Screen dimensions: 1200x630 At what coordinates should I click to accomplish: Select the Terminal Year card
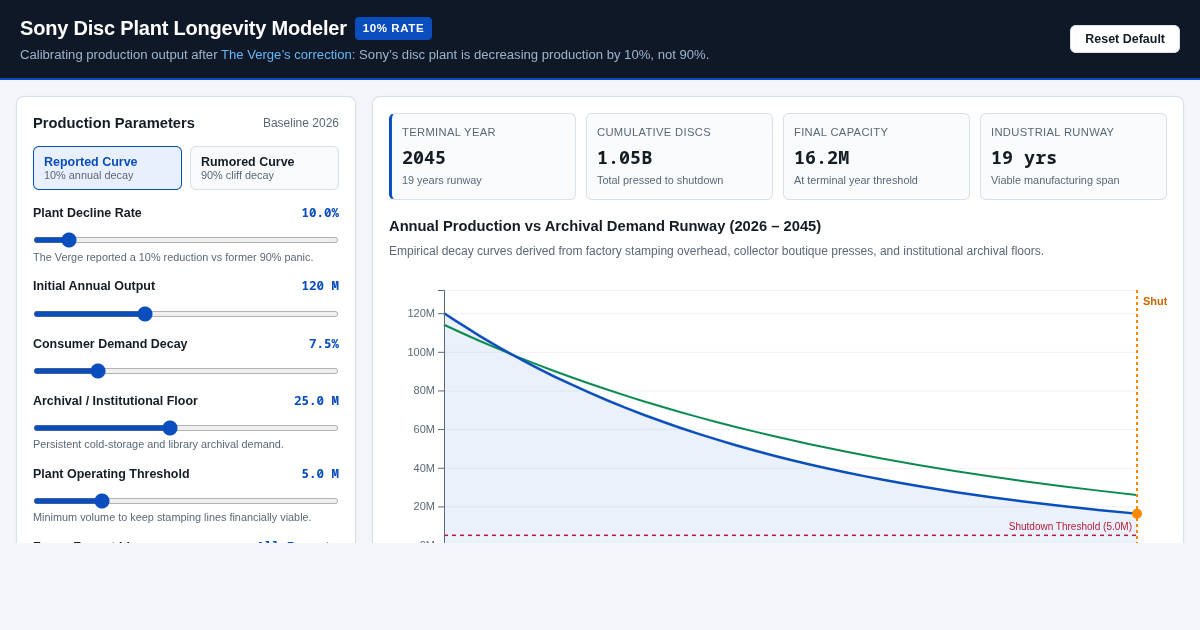(x=482, y=156)
